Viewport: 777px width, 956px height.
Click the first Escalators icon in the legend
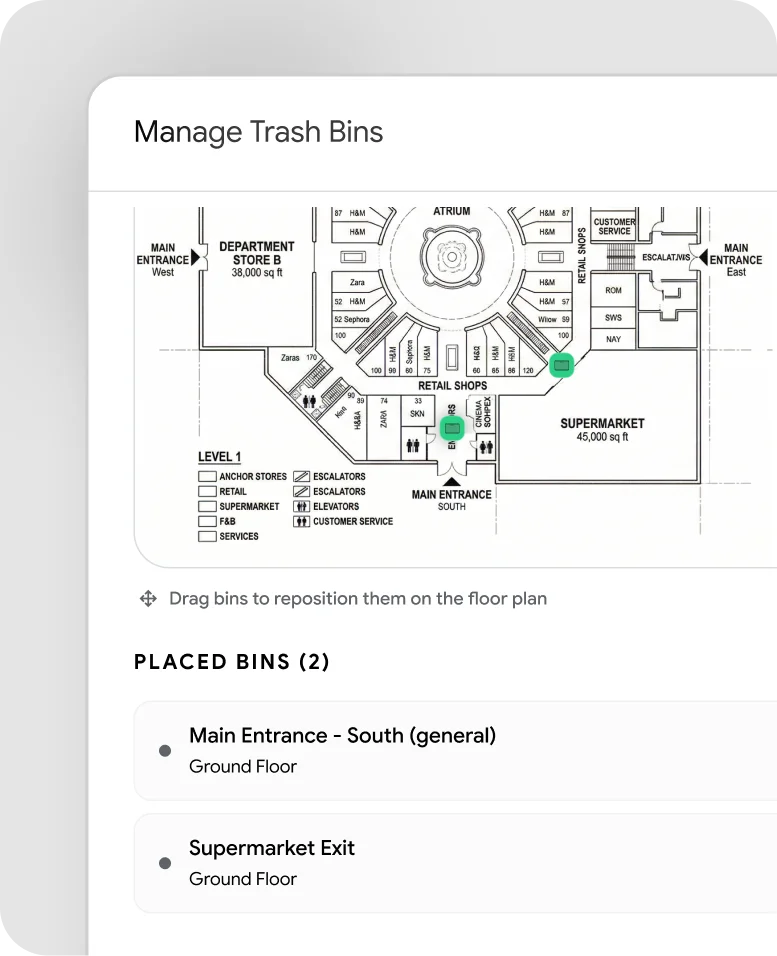[300, 476]
